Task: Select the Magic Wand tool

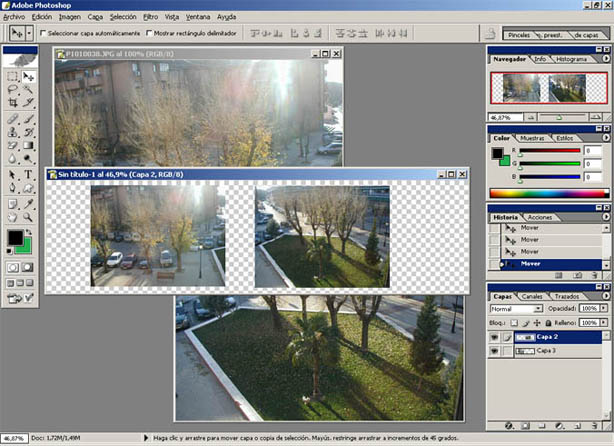Action: tap(28, 89)
